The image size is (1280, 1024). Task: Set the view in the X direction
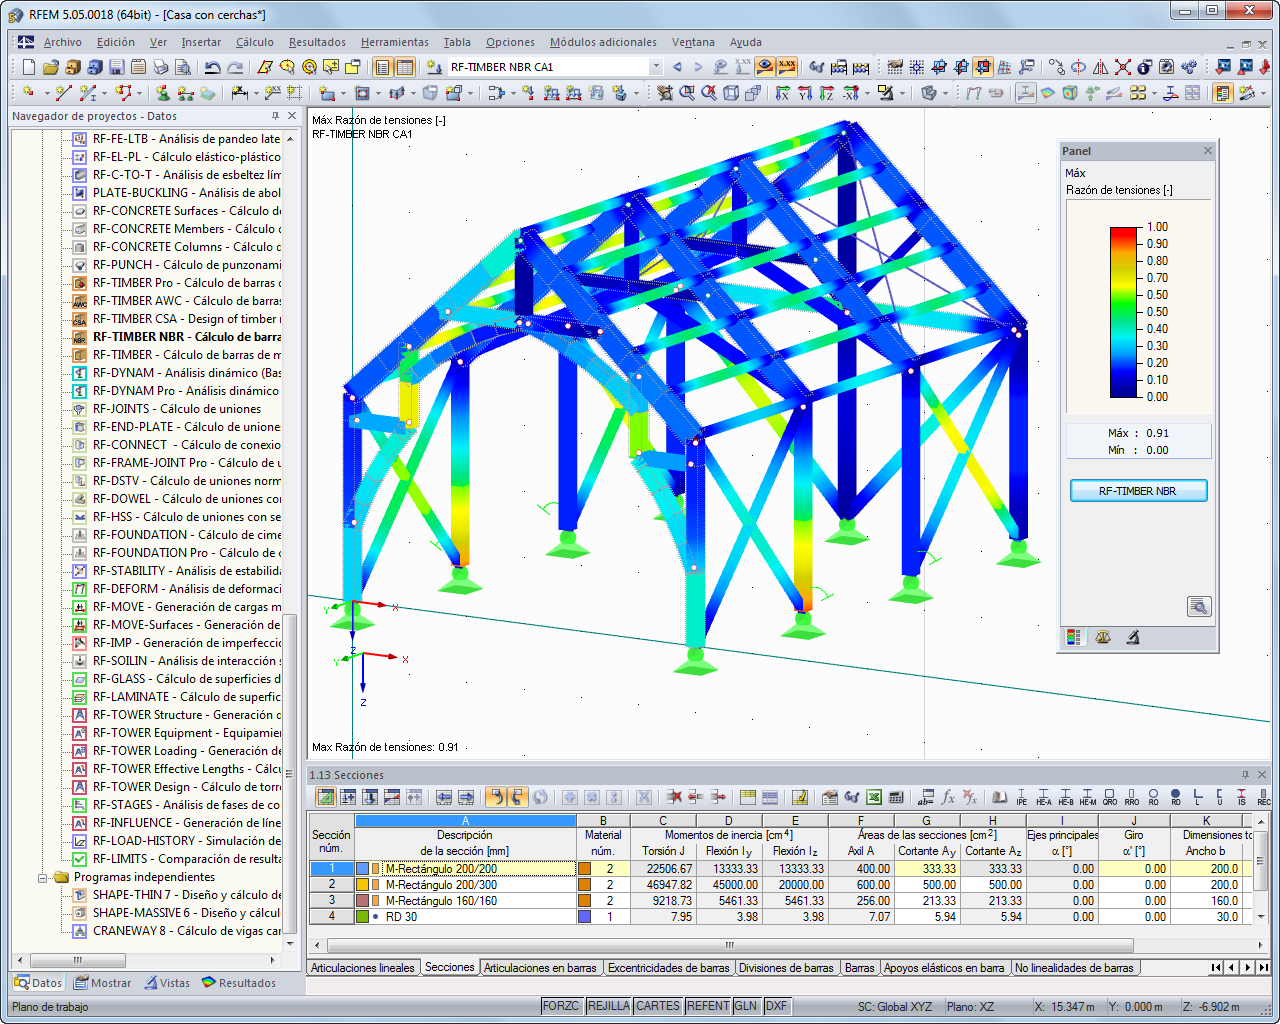coord(783,93)
